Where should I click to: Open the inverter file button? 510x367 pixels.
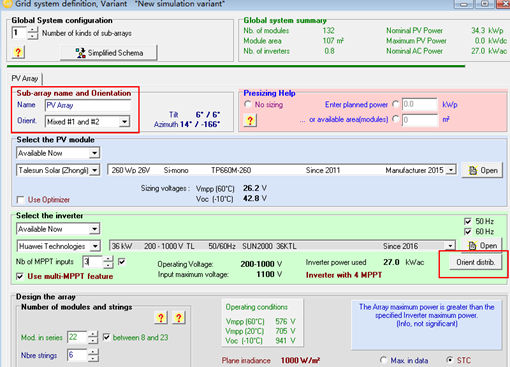482,246
